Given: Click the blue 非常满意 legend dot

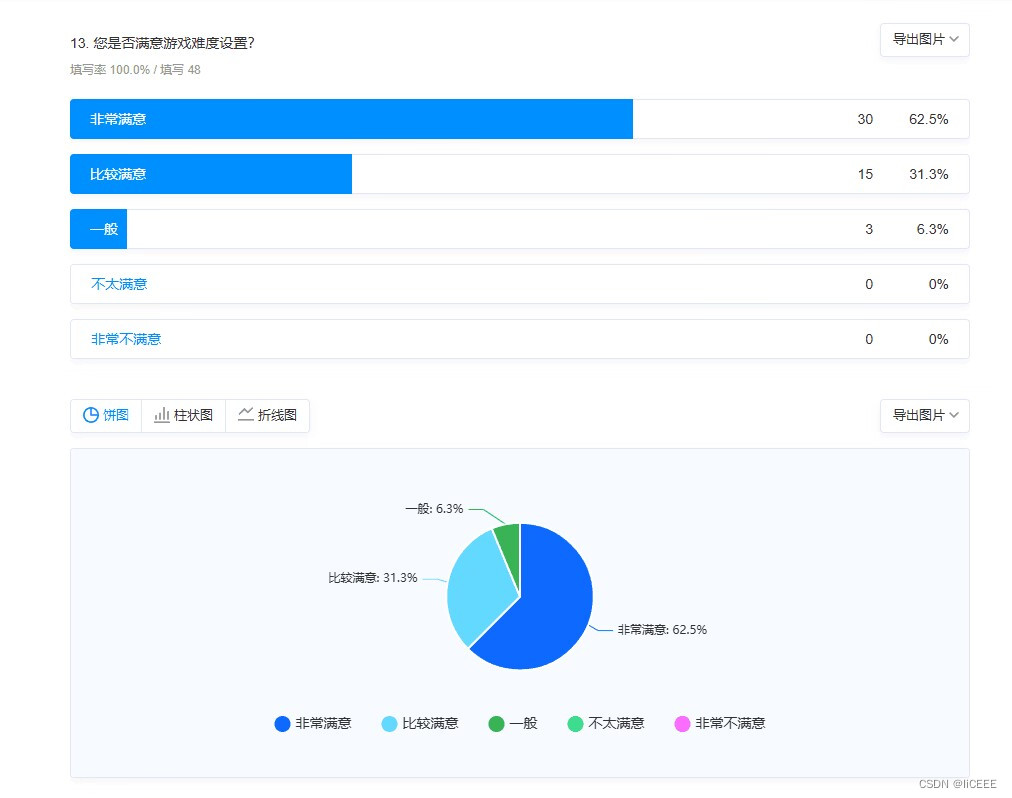Looking at the screenshot, I should coord(281,723).
